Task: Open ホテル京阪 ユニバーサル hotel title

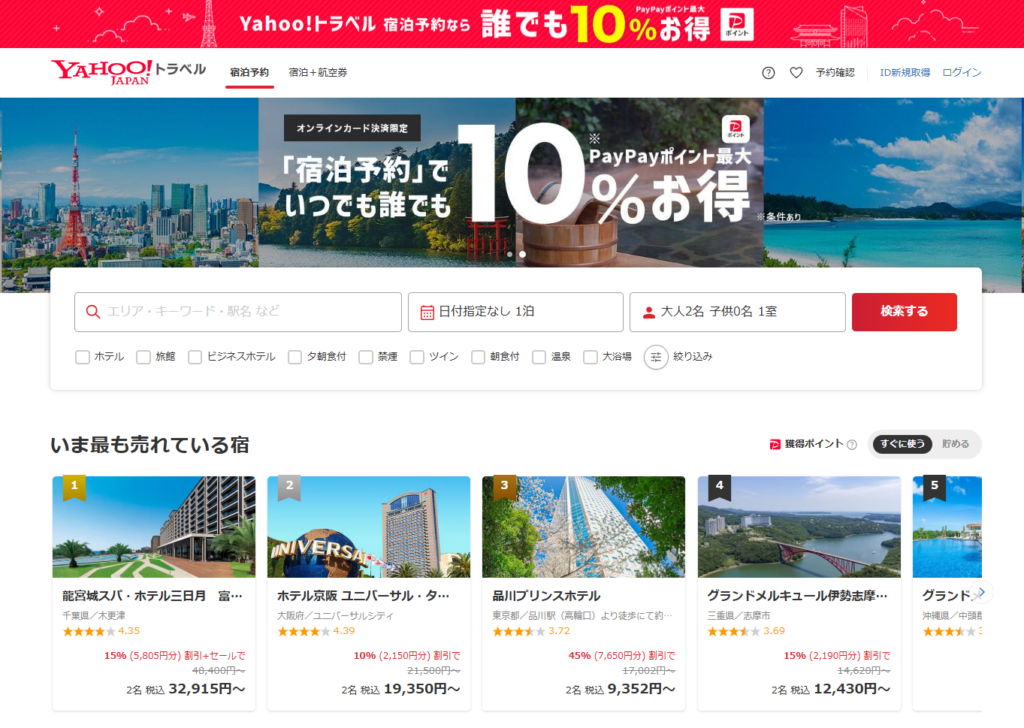Action: click(x=363, y=596)
